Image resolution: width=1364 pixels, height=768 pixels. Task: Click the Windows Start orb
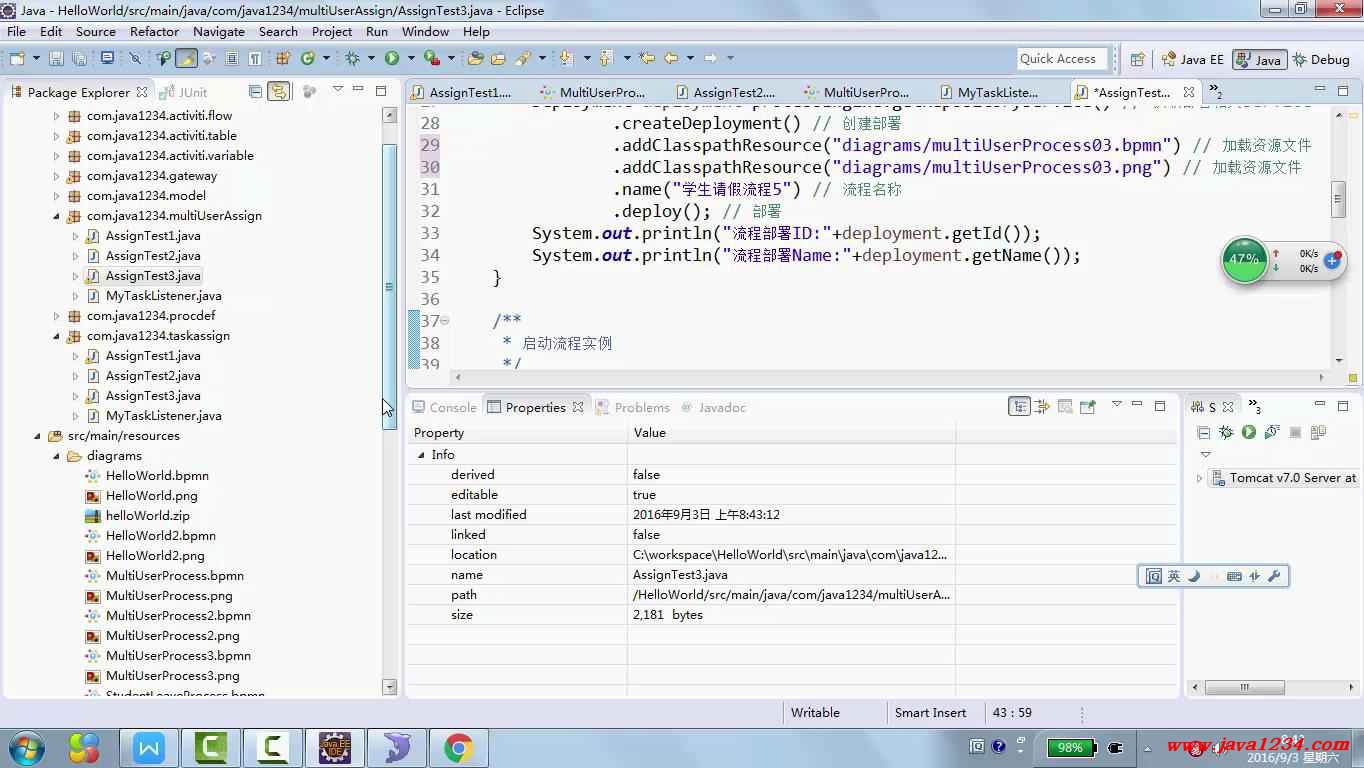26,747
